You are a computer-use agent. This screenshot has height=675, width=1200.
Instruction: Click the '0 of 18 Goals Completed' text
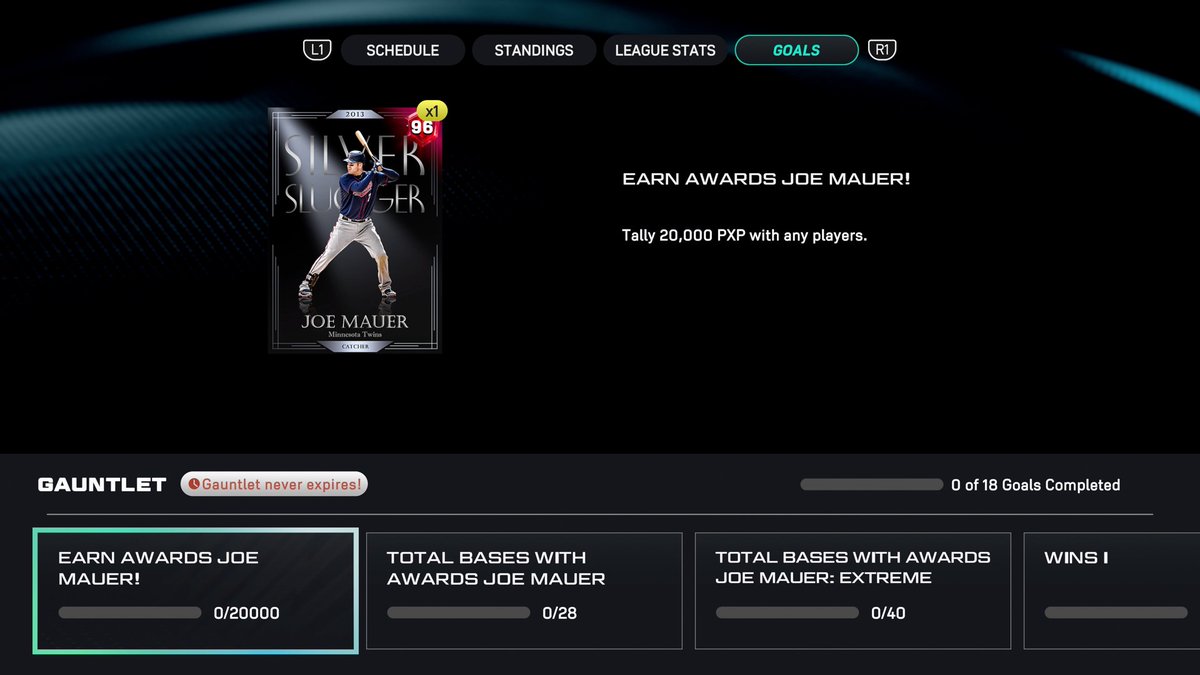[x=1036, y=485]
